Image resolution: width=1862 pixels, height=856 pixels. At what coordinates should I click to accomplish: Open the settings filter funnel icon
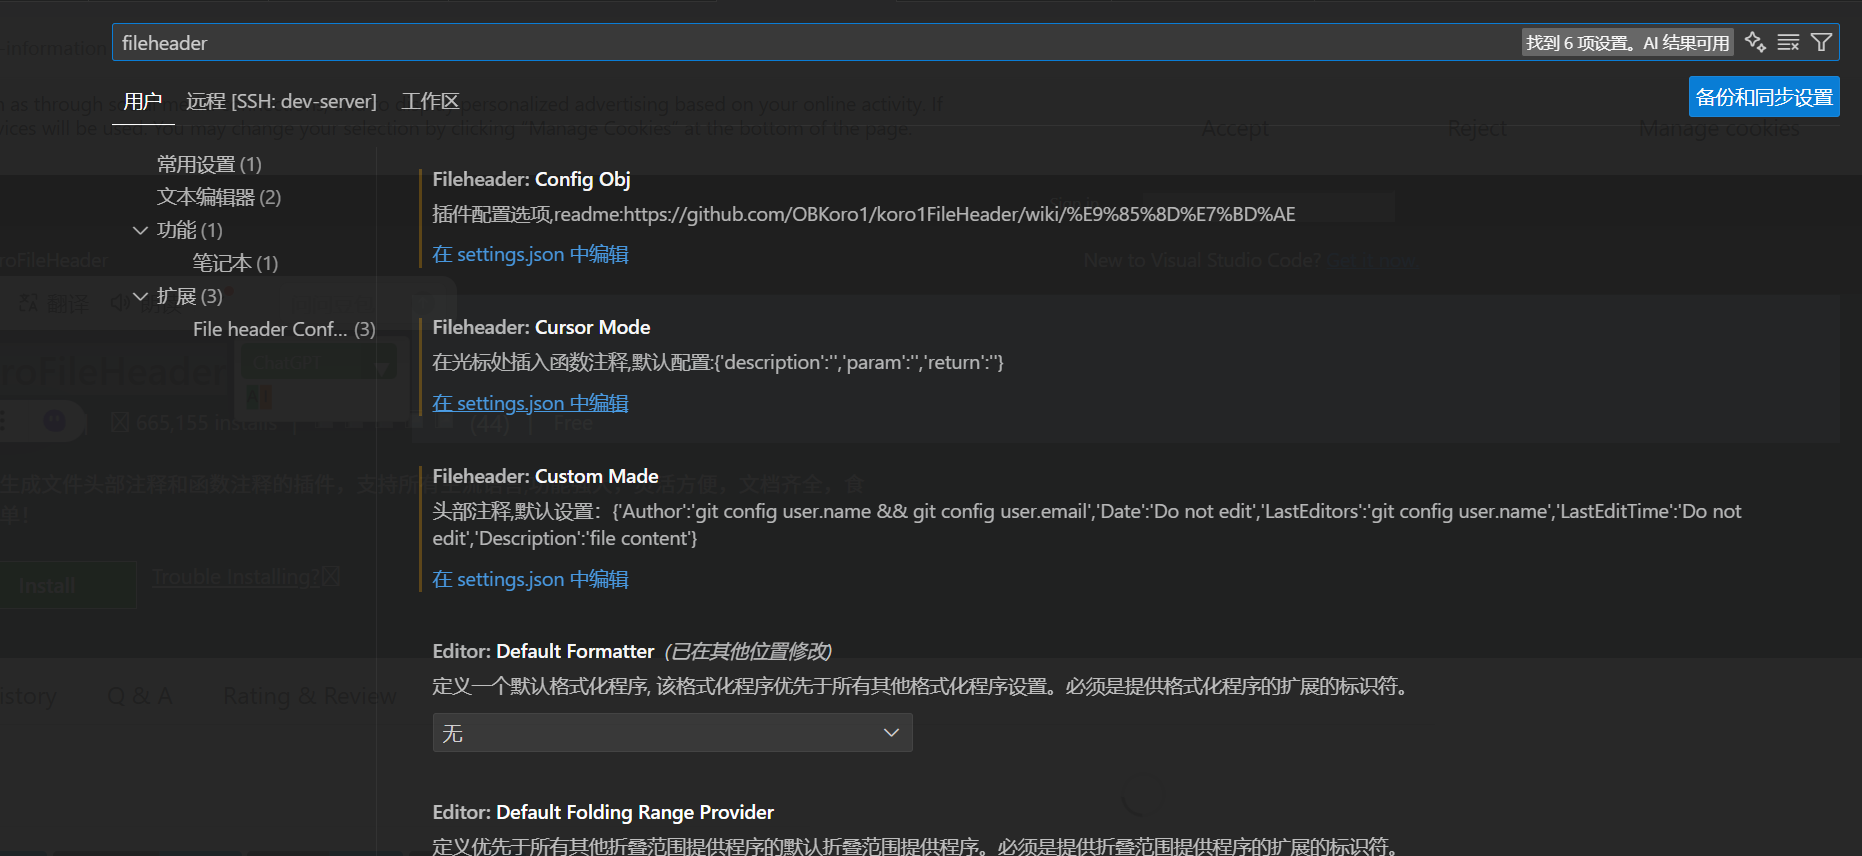(x=1821, y=42)
